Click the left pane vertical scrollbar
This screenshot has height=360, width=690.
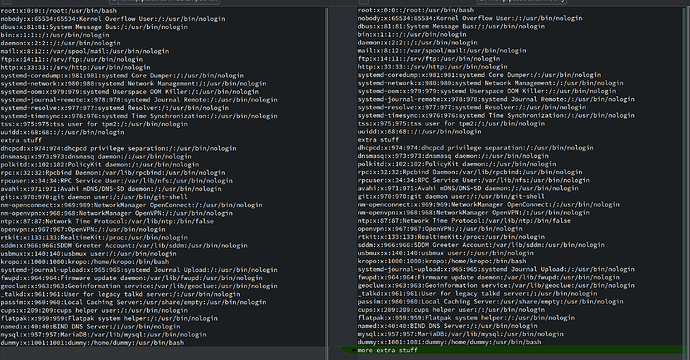[x=327, y=183]
